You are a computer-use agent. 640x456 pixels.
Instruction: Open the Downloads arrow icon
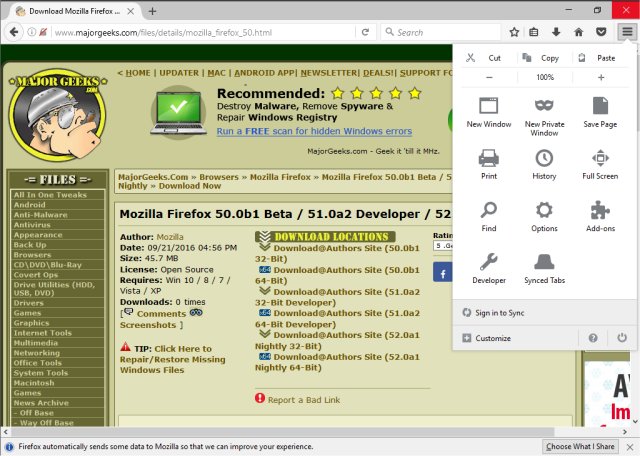coord(556,32)
